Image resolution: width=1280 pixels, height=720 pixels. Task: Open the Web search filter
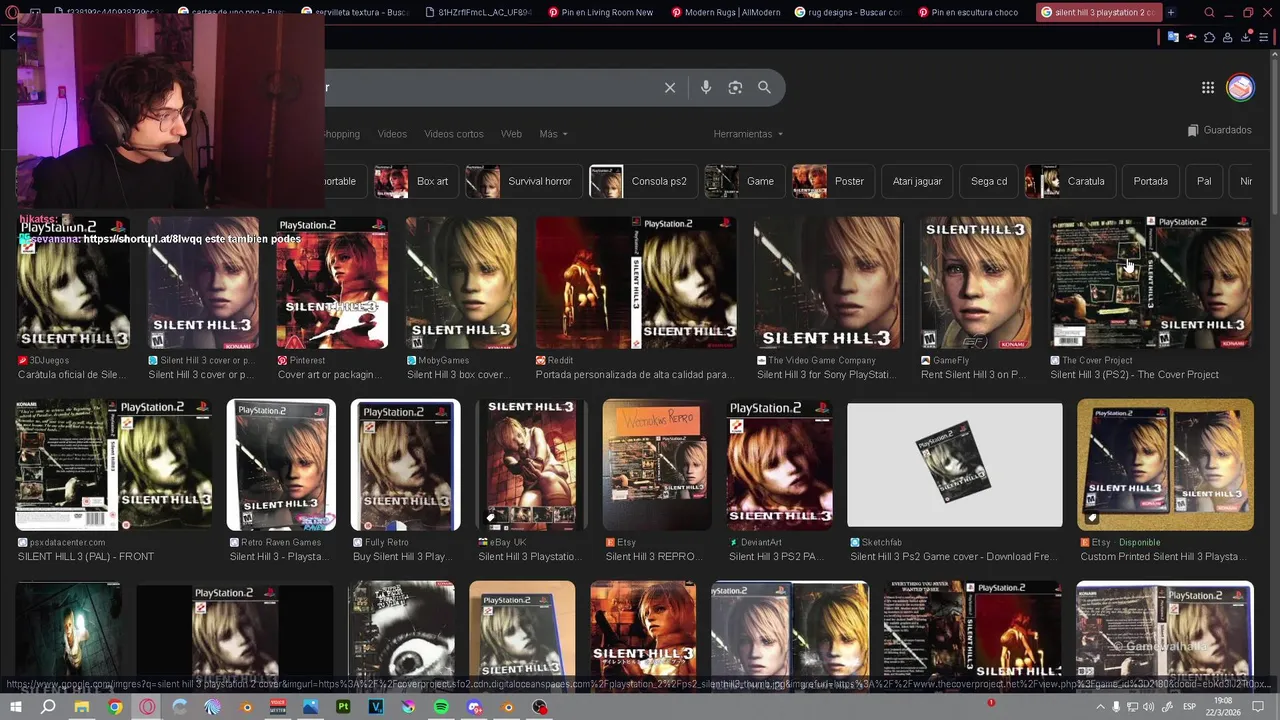(x=511, y=134)
